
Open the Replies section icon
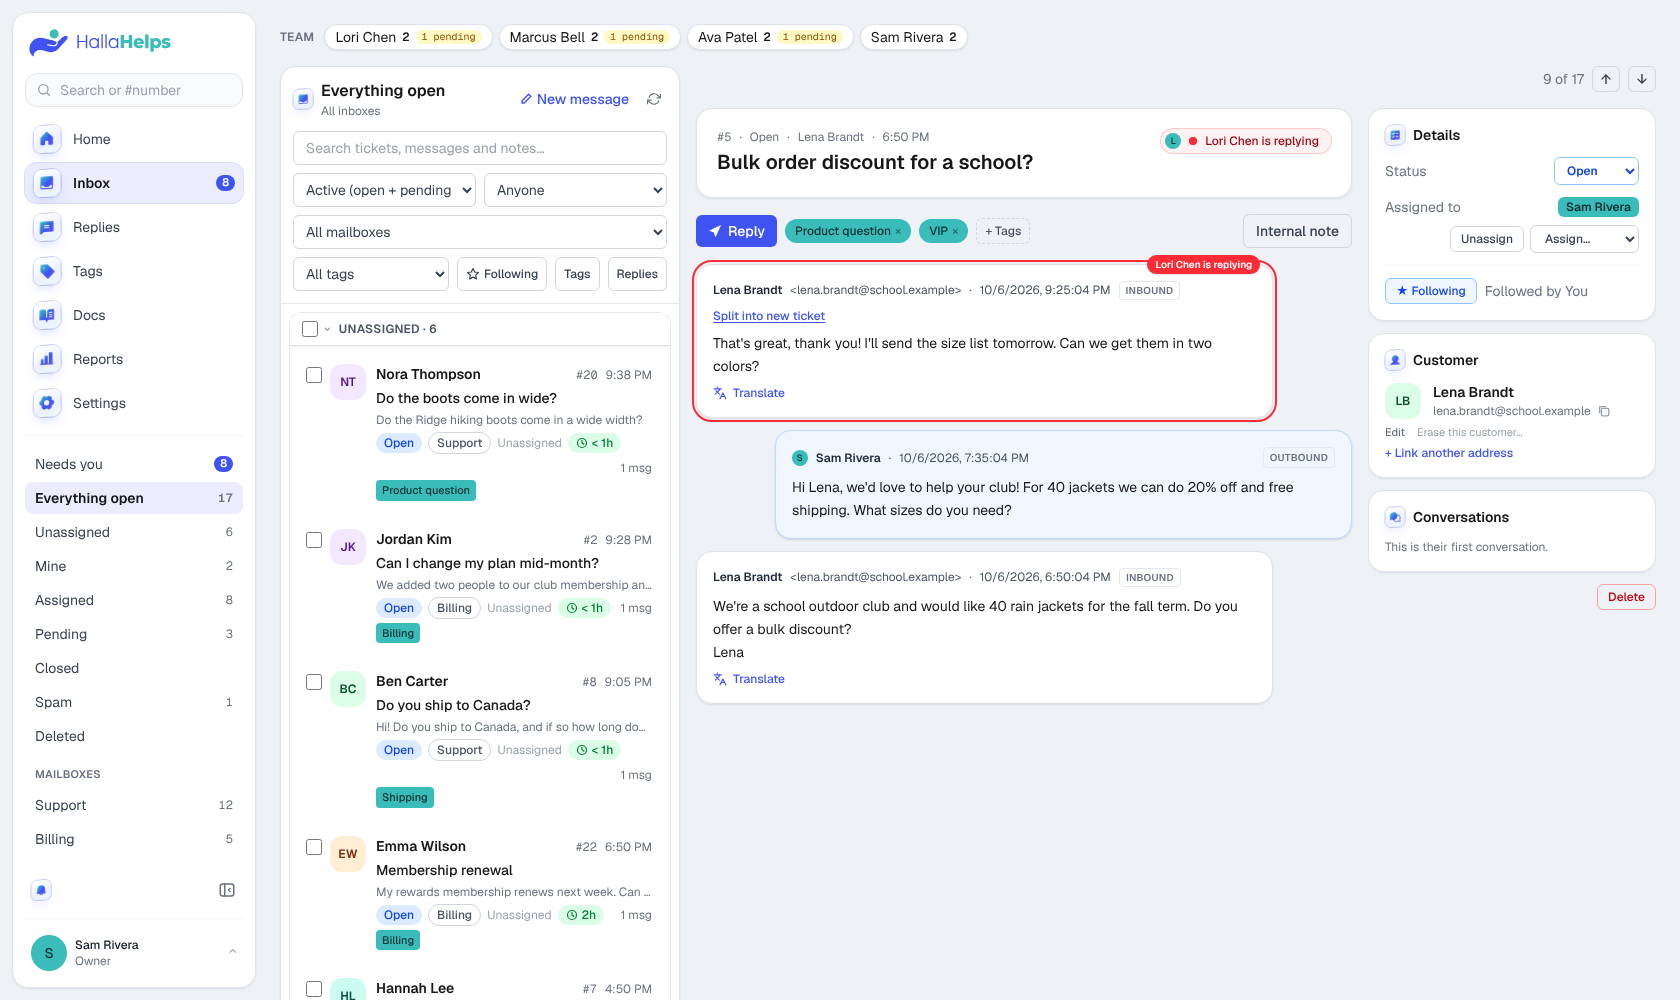click(46, 227)
